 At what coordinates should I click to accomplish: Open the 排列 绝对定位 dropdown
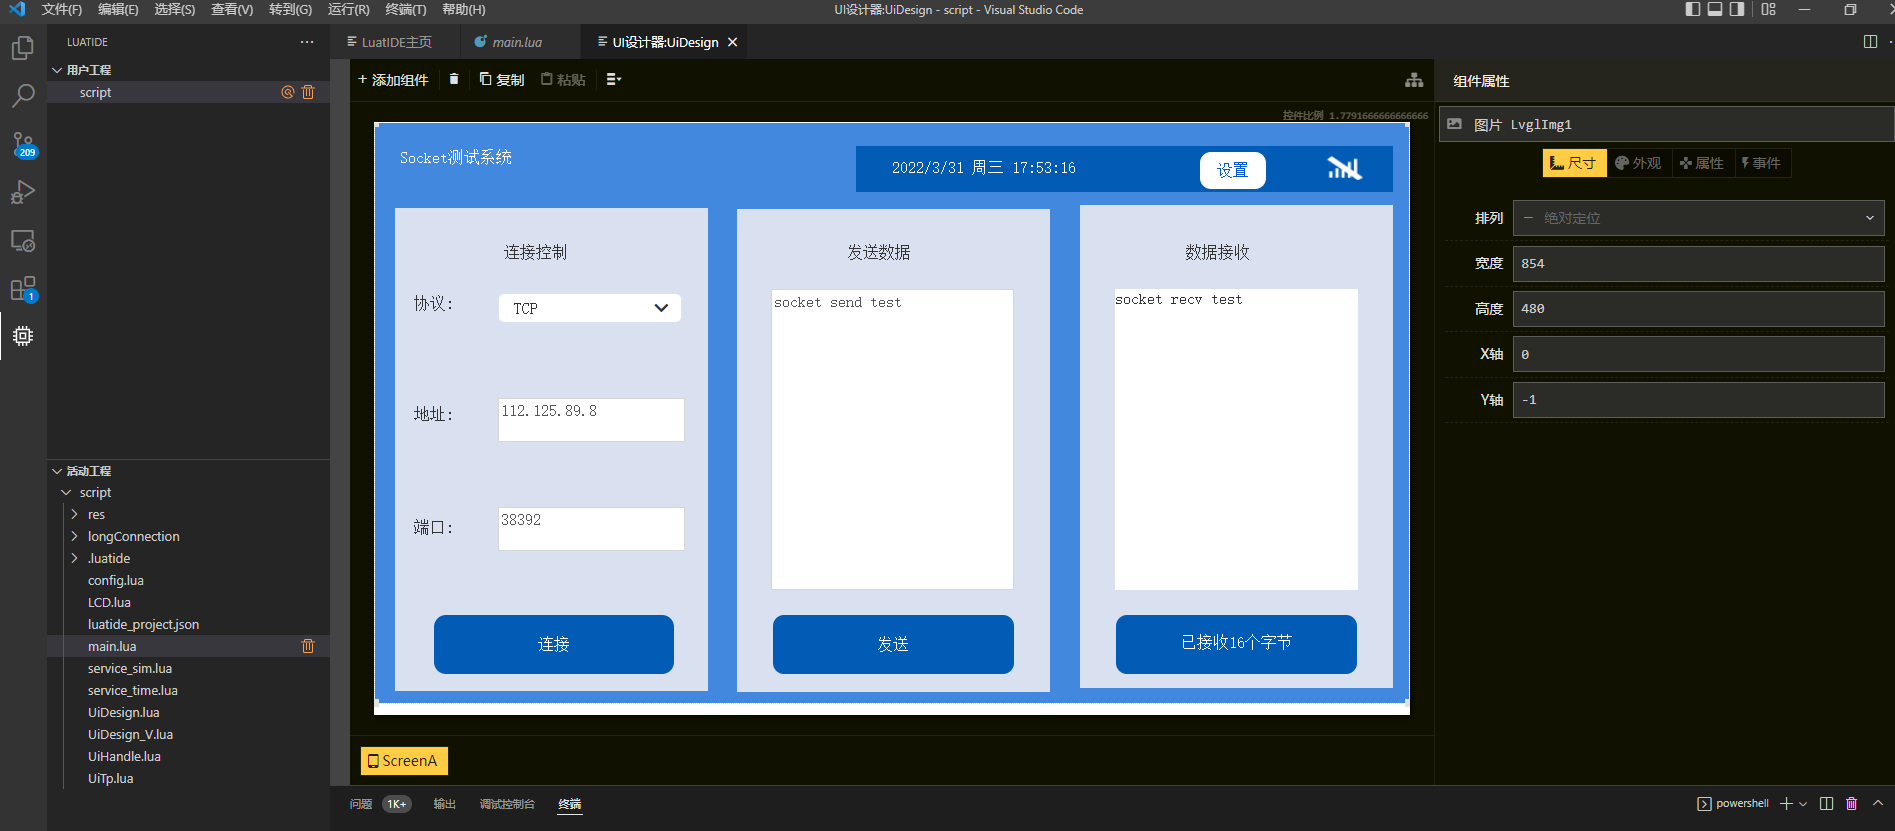click(x=1699, y=218)
